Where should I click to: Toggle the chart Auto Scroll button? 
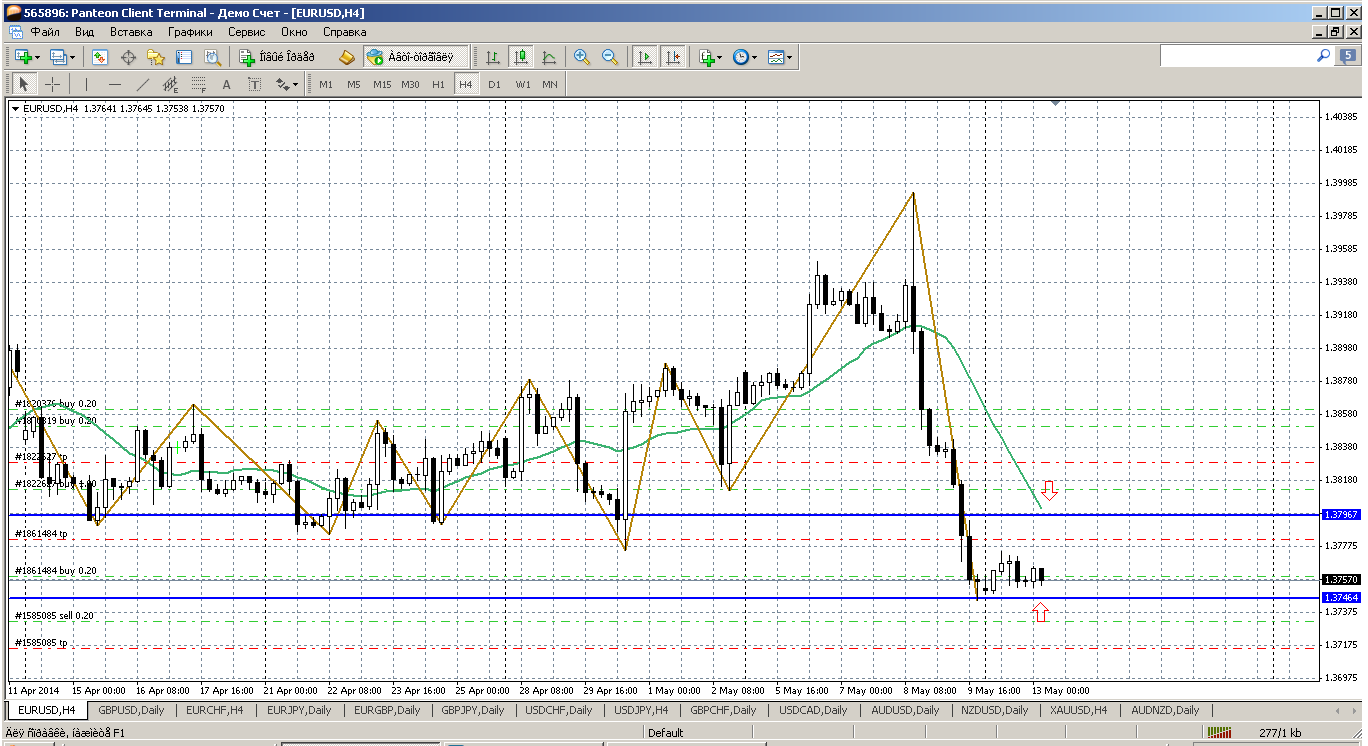coord(645,57)
